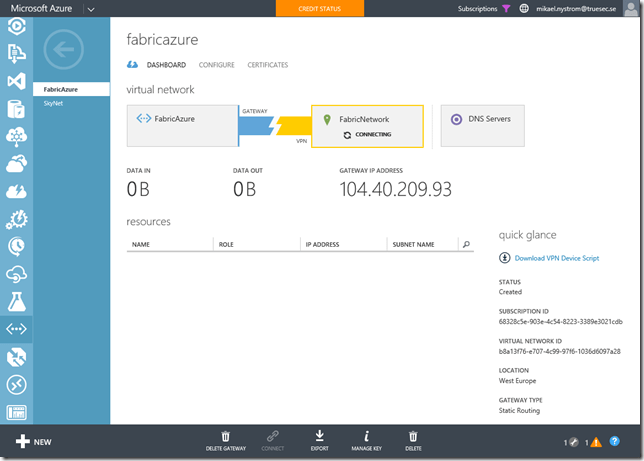Screen dimensions: 644x461
Task: Switch to the Certificates tab
Action: pyautogui.click(x=267, y=65)
